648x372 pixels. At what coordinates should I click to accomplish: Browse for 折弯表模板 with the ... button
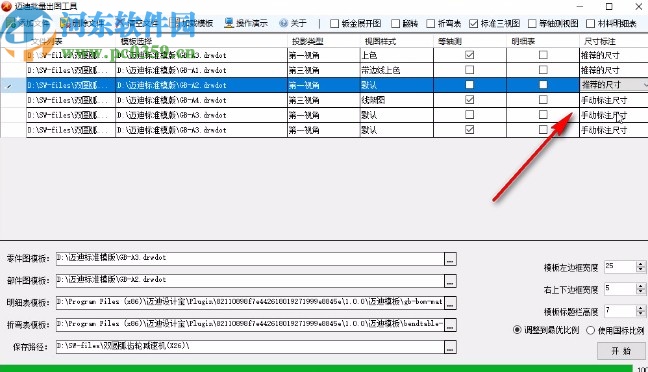pos(450,325)
